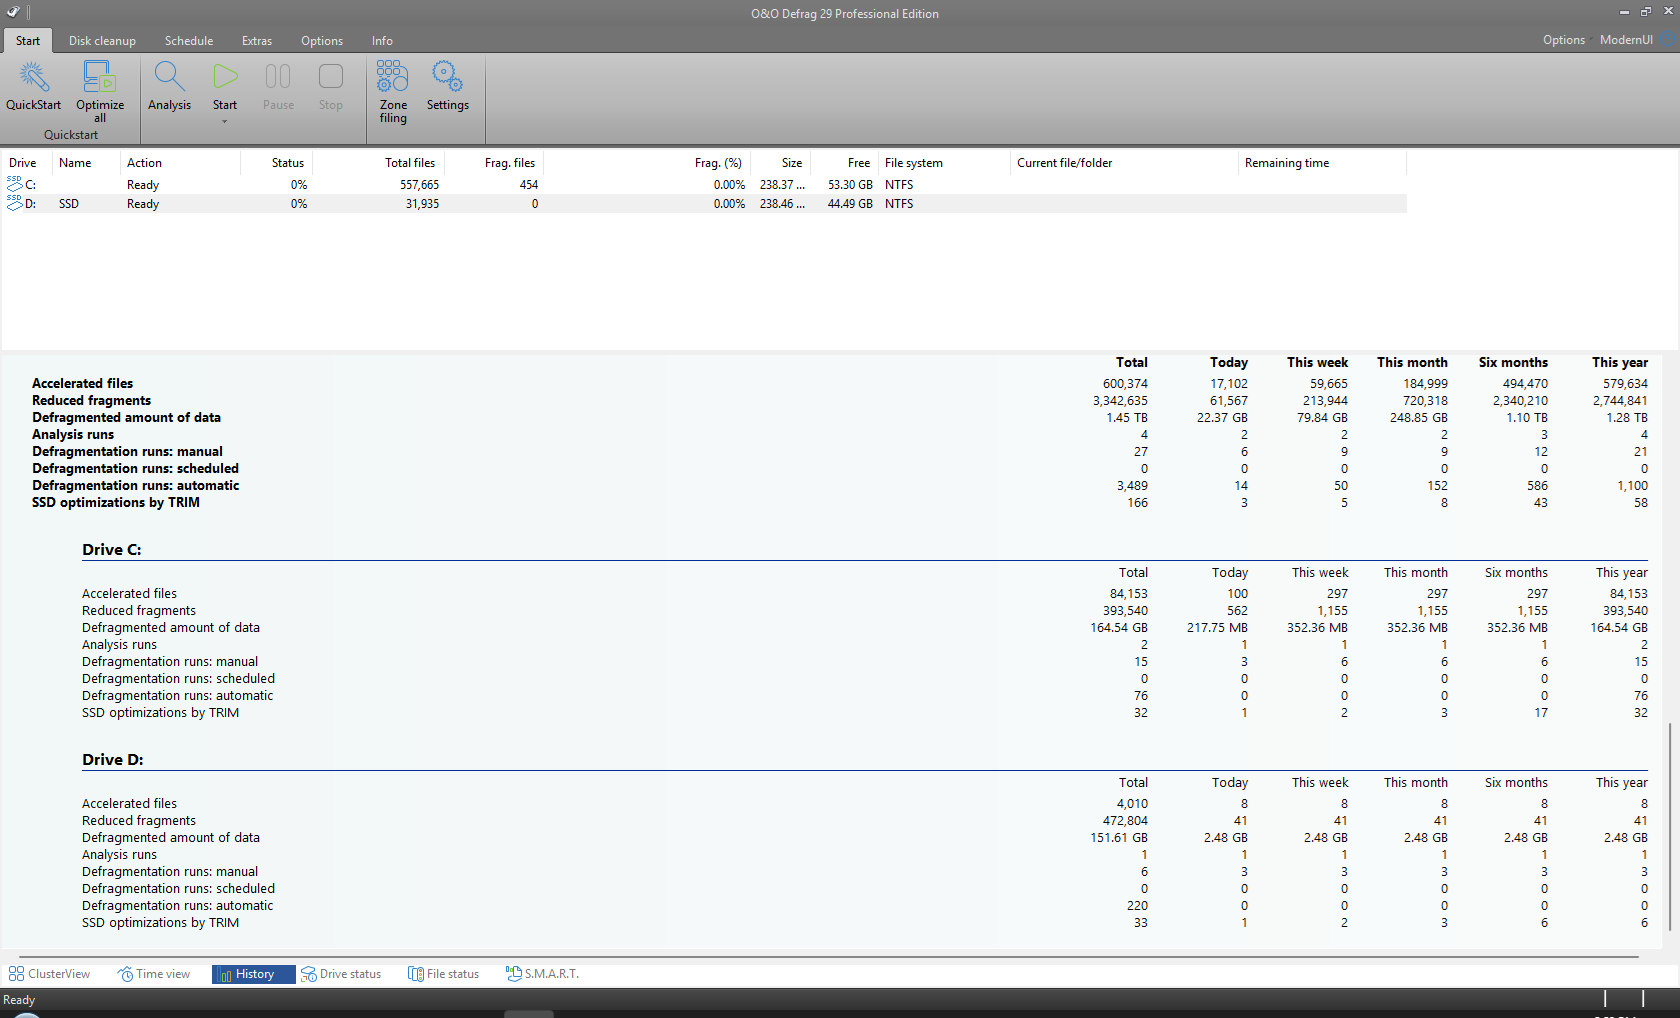Image resolution: width=1680 pixels, height=1018 pixels.
Task: Click the quick access checkmark icon in title bar
Action: (13, 13)
